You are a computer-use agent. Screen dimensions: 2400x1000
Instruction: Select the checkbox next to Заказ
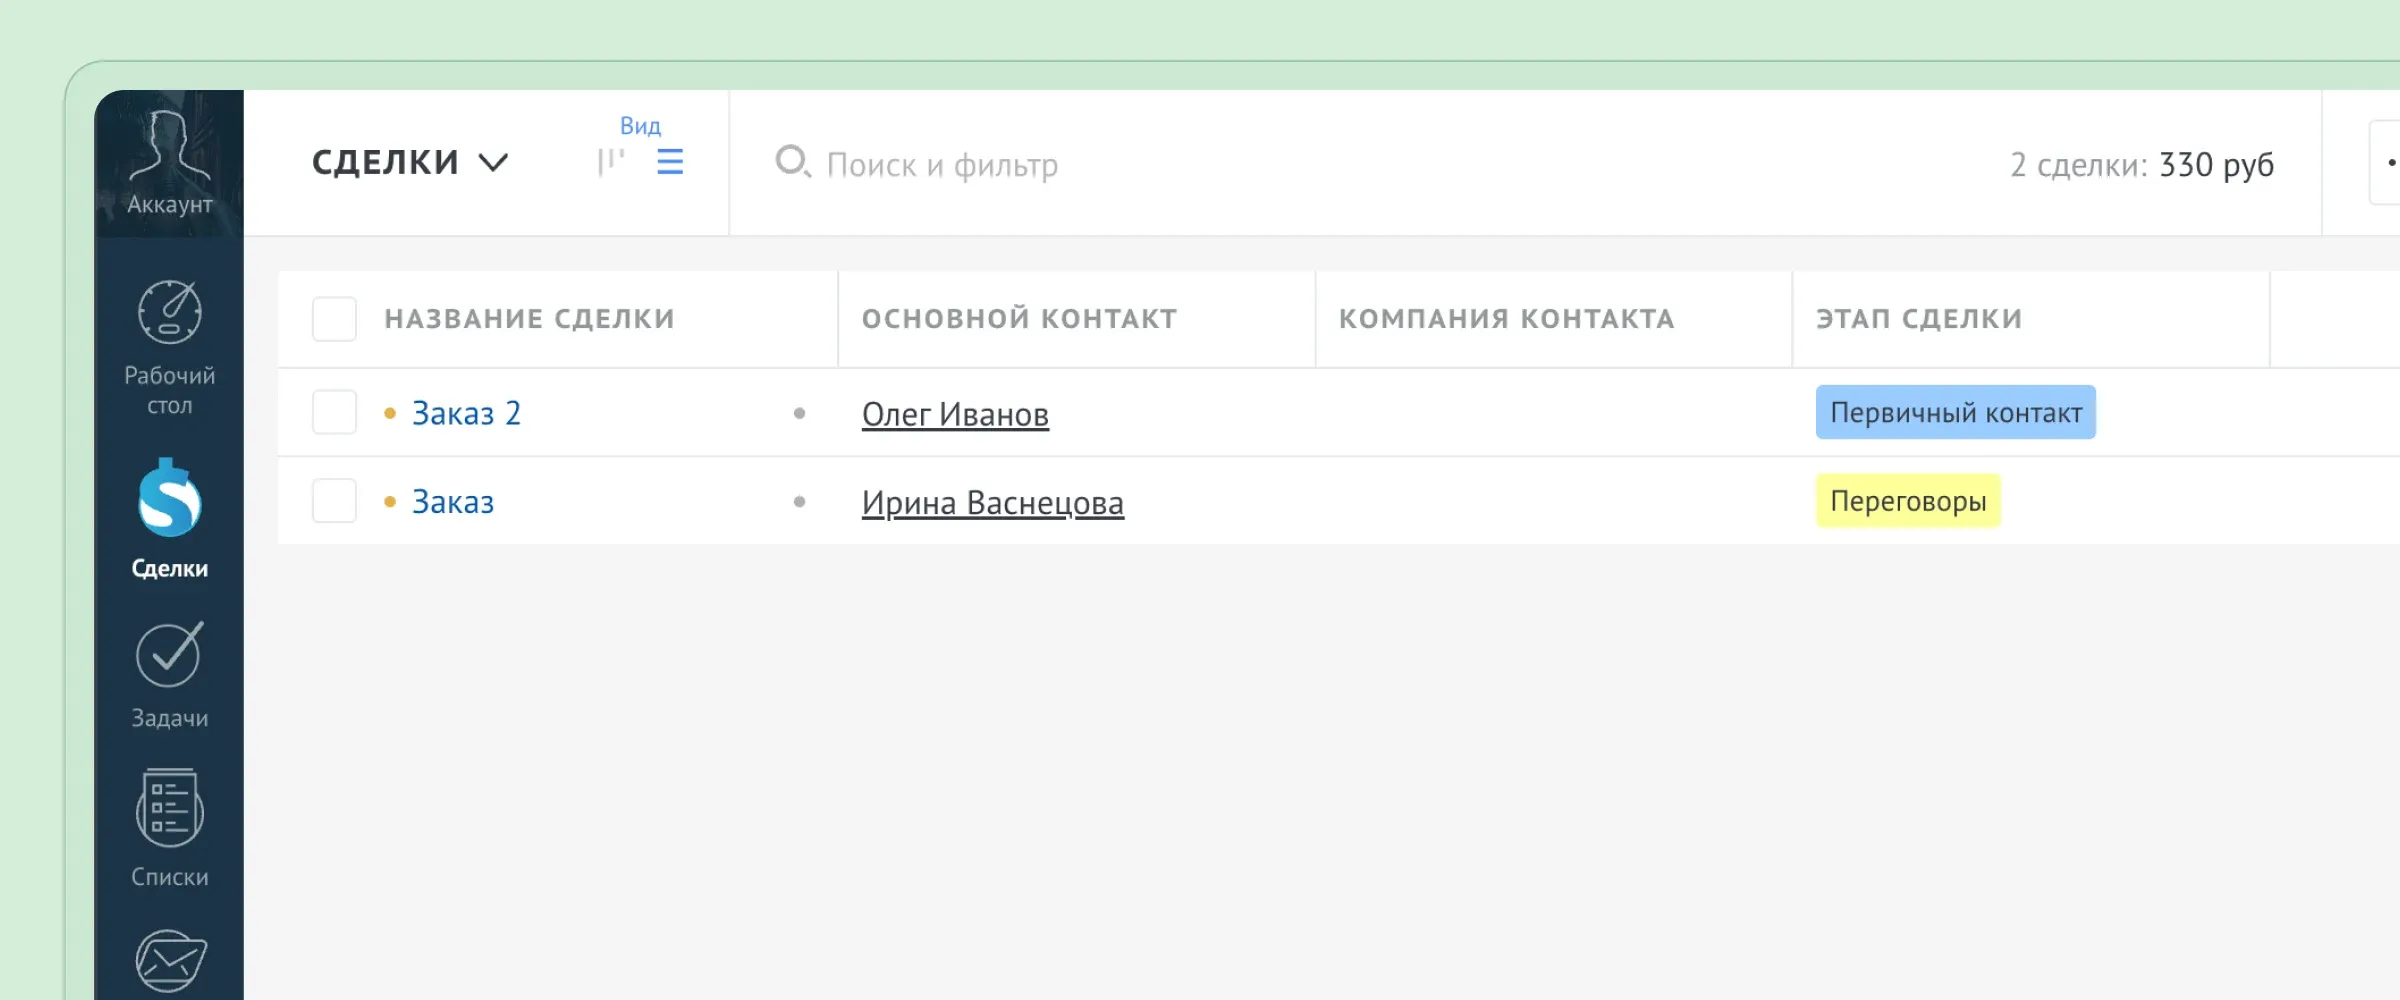point(334,500)
